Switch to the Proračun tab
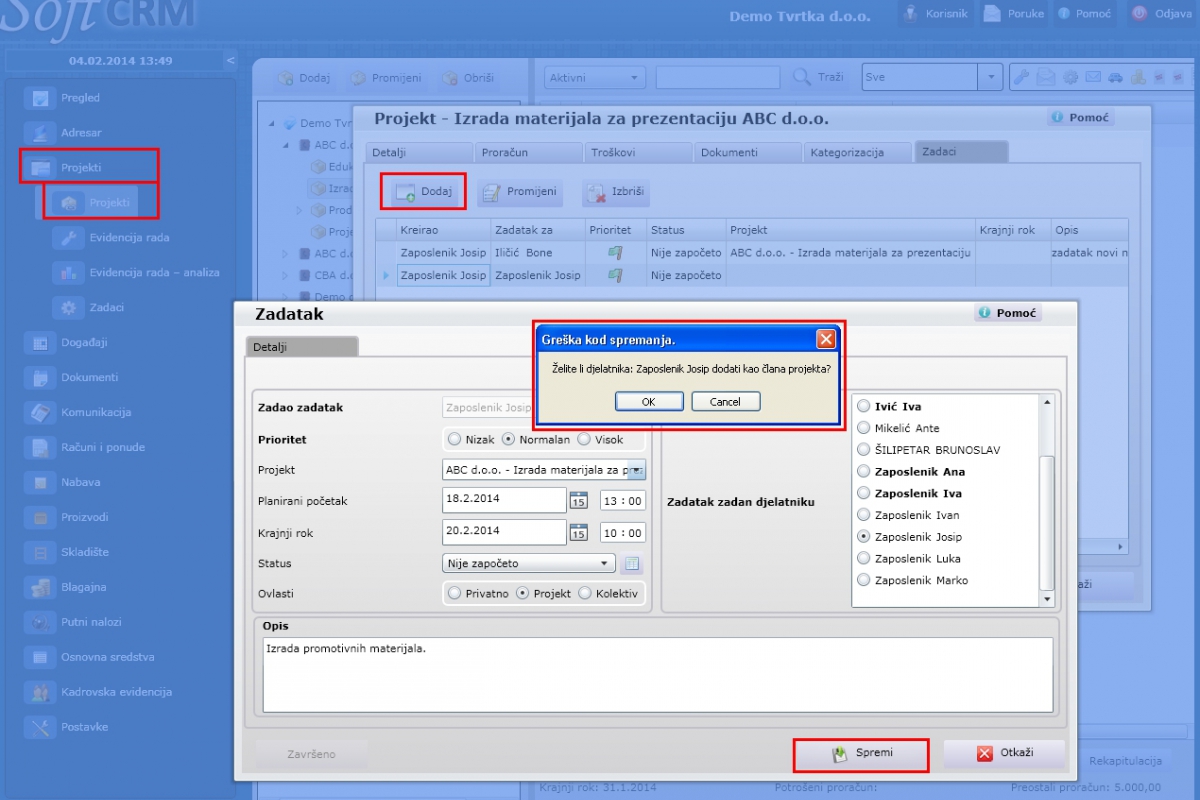 pos(528,152)
